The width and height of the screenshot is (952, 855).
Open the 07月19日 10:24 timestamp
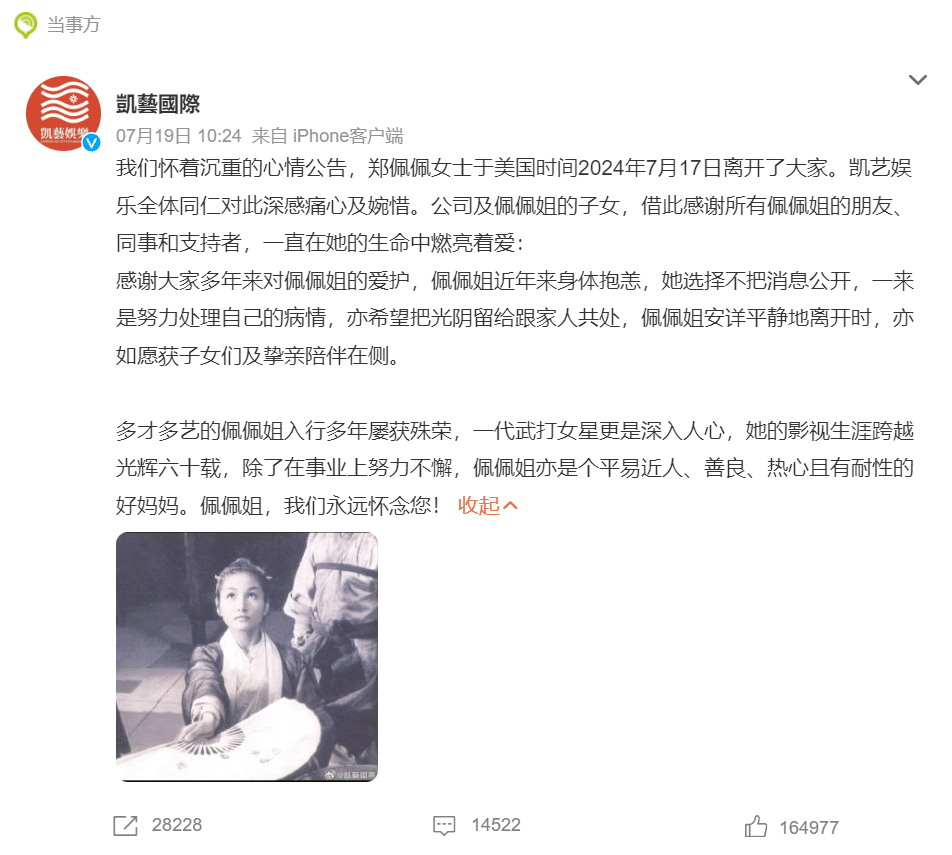point(178,135)
